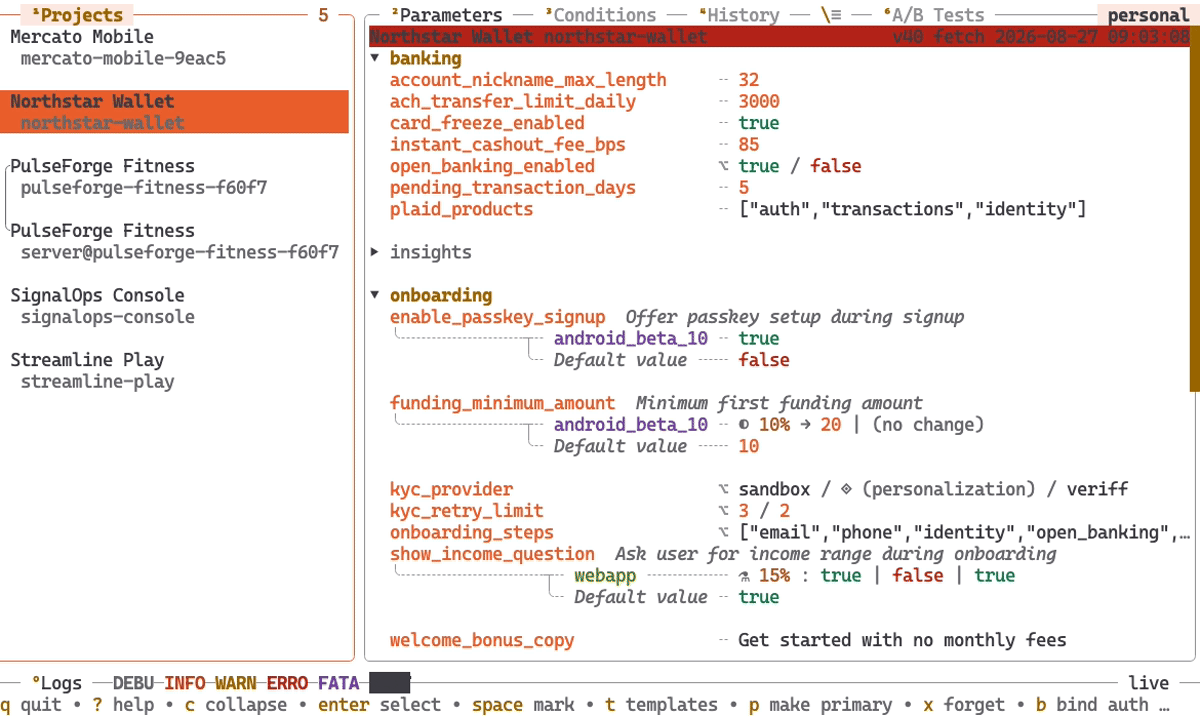Click android_beta_10 under funding_minimum_amount

[631, 425]
